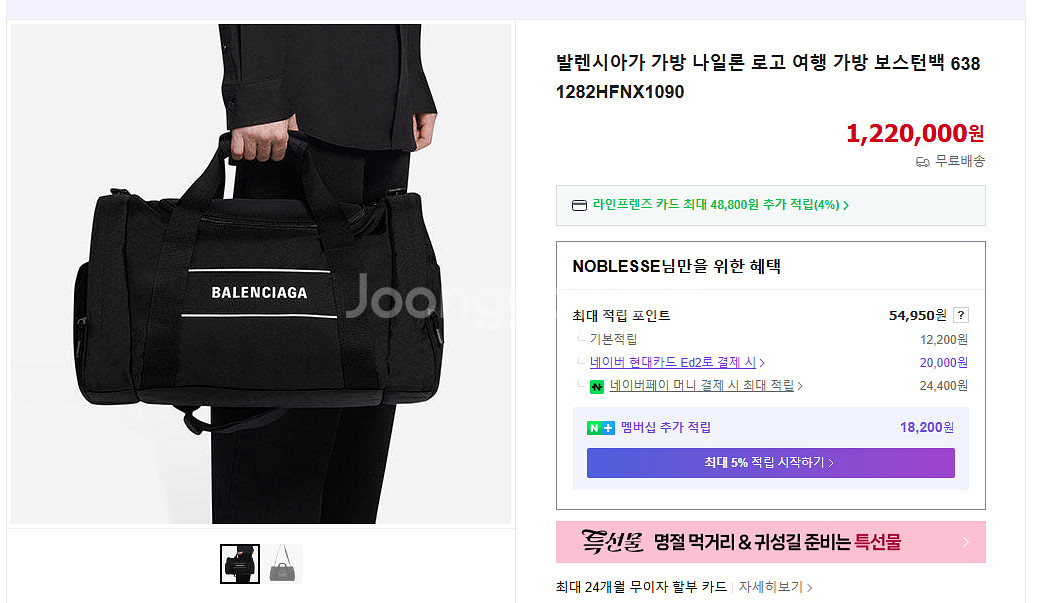The image size is (1039, 603).
Task: Select the second gray bag thumbnail
Action: point(282,564)
